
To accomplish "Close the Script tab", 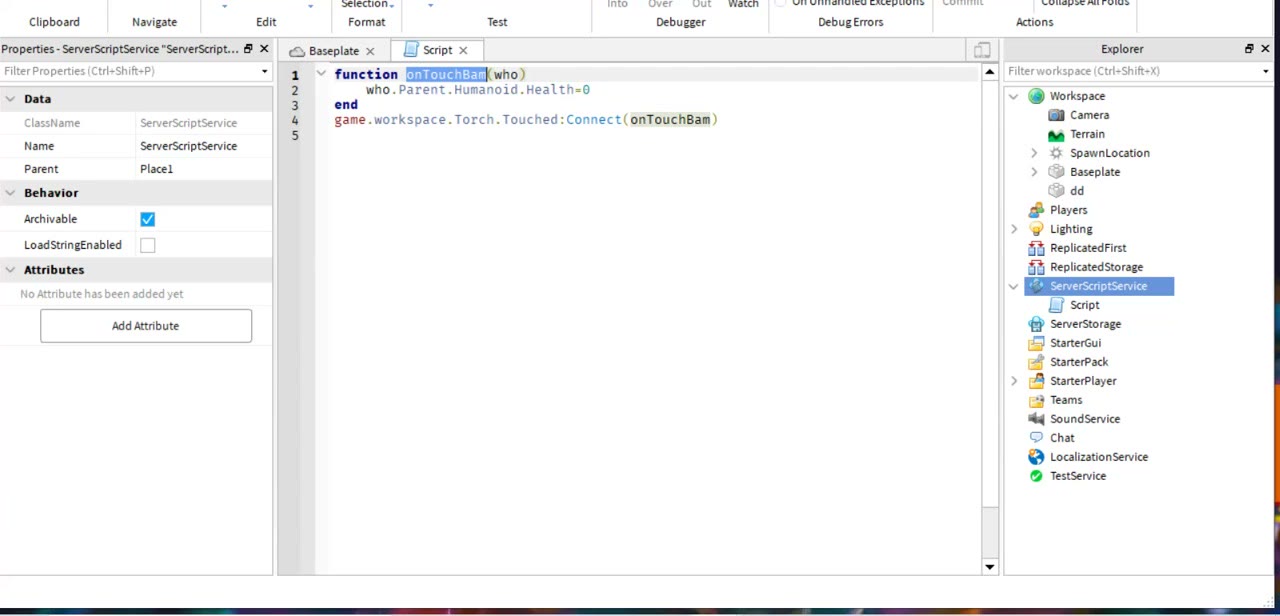I will tap(463, 50).
